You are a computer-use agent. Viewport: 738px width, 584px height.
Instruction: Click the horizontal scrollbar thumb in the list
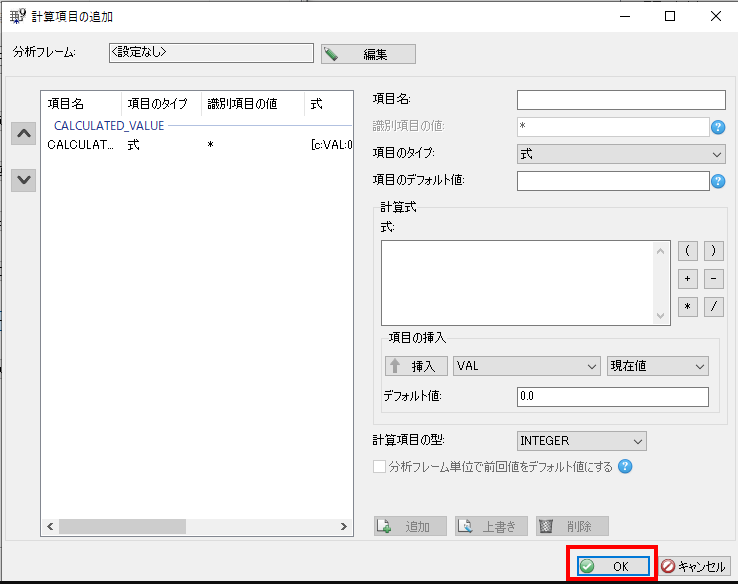[122, 526]
